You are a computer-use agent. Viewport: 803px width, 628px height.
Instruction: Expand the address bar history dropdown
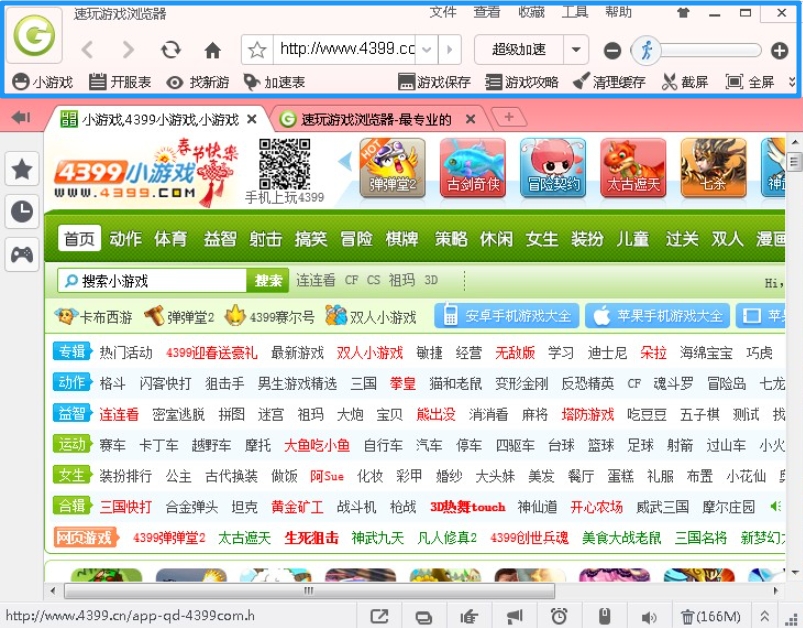pos(427,50)
